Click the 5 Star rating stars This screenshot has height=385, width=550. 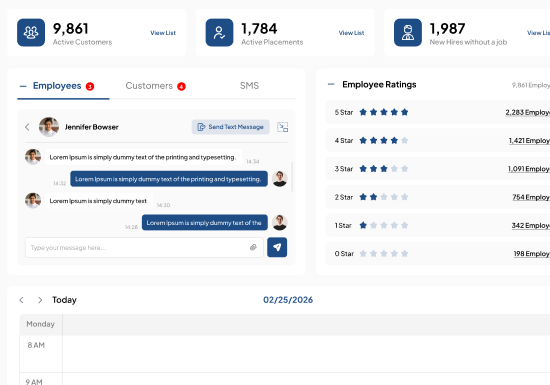coord(384,112)
